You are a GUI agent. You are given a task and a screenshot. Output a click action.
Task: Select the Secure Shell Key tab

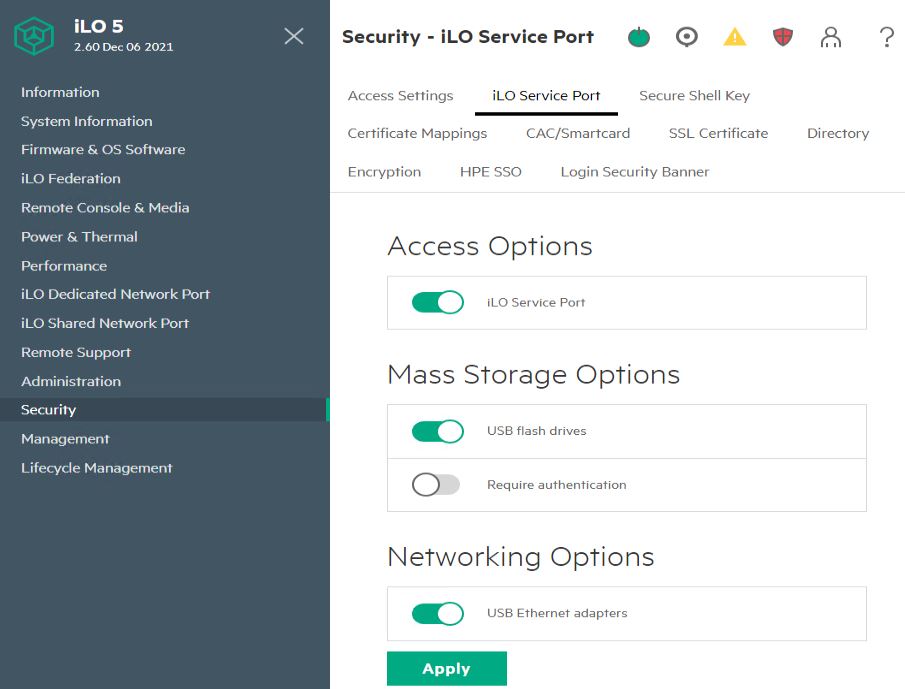click(694, 96)
